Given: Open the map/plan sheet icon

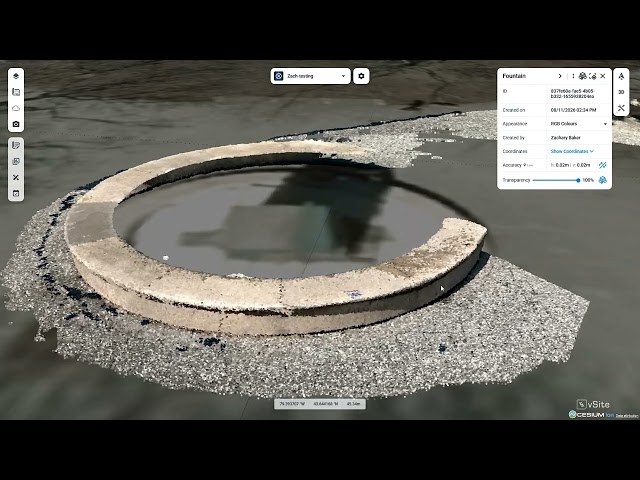Looking at the screenshot, I should (x=16, y=92).
